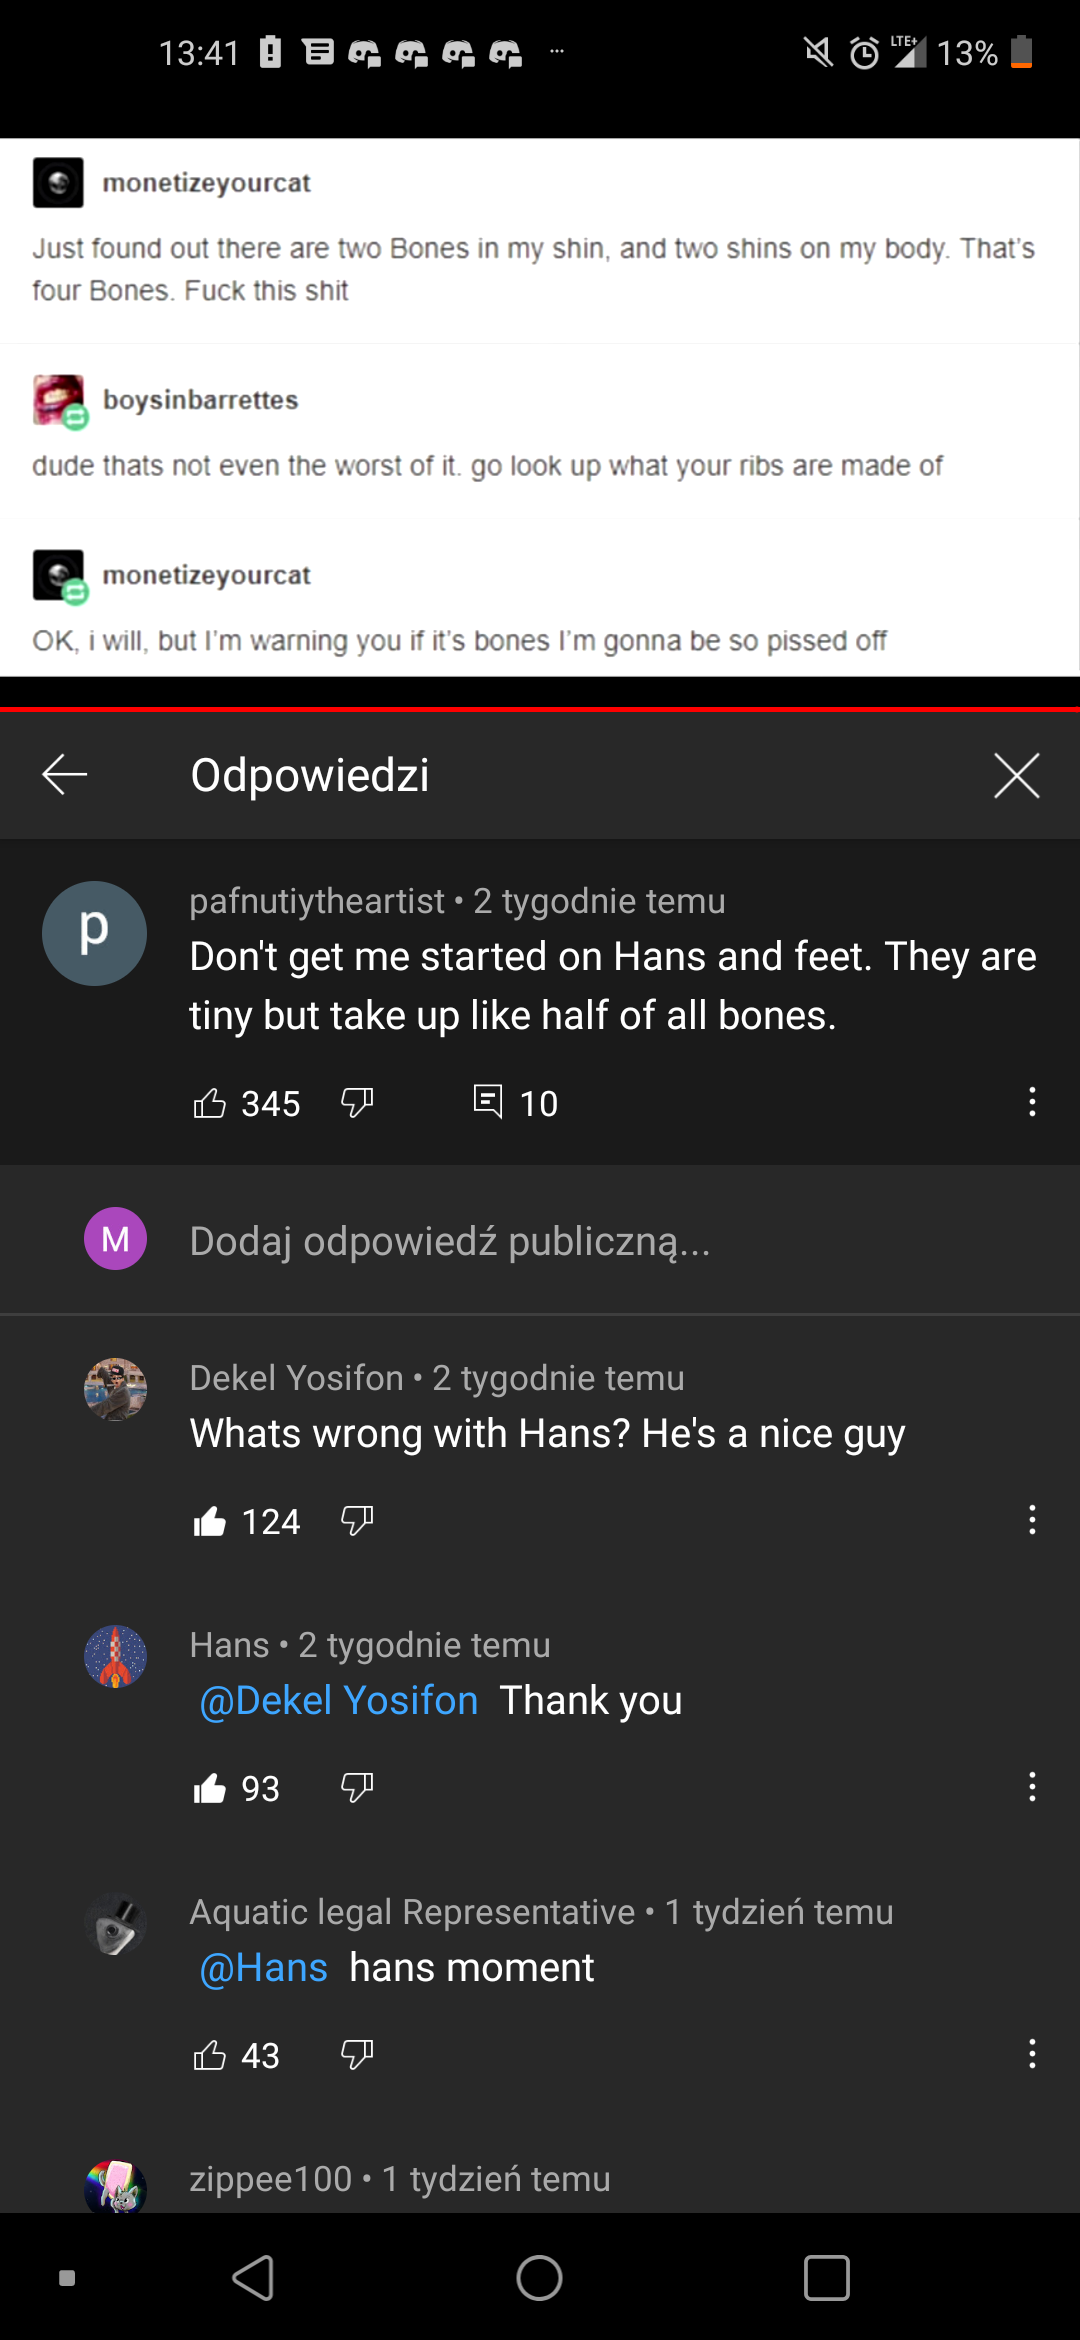Screen dimensions: 1080x2340
Task: Open overflow menu on Aquatic legal Representative's reply
Action: point(1031,2055)
